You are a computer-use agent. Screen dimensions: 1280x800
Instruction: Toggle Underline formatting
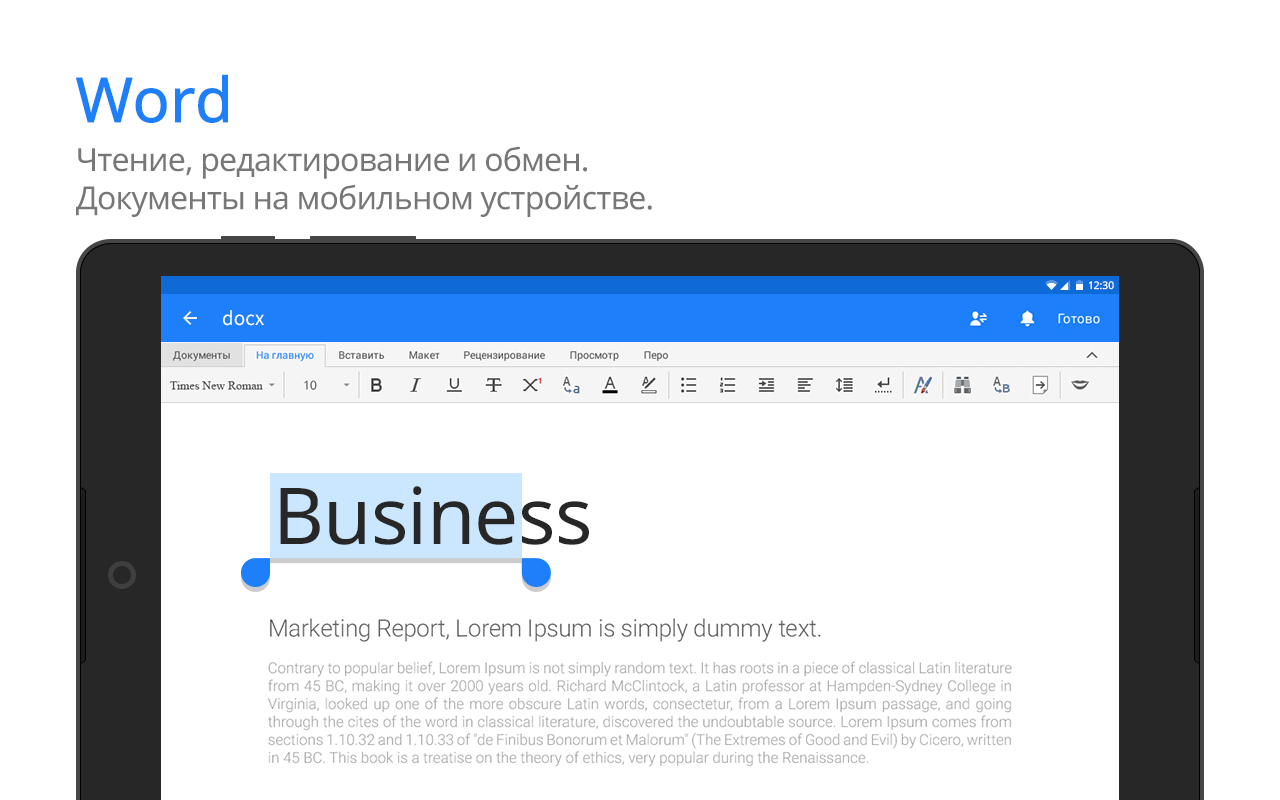click(454, 385)
